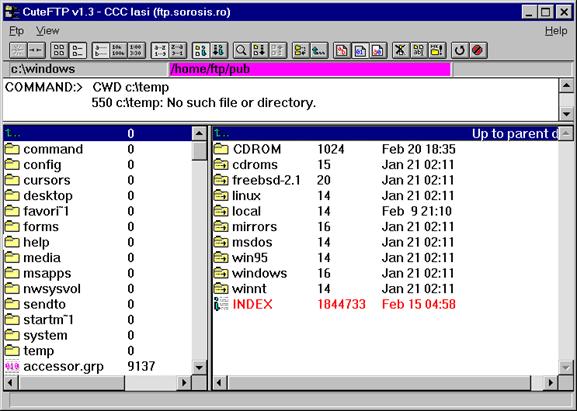
Task: Click the rename file icon
Action: [x=419, y=50]
